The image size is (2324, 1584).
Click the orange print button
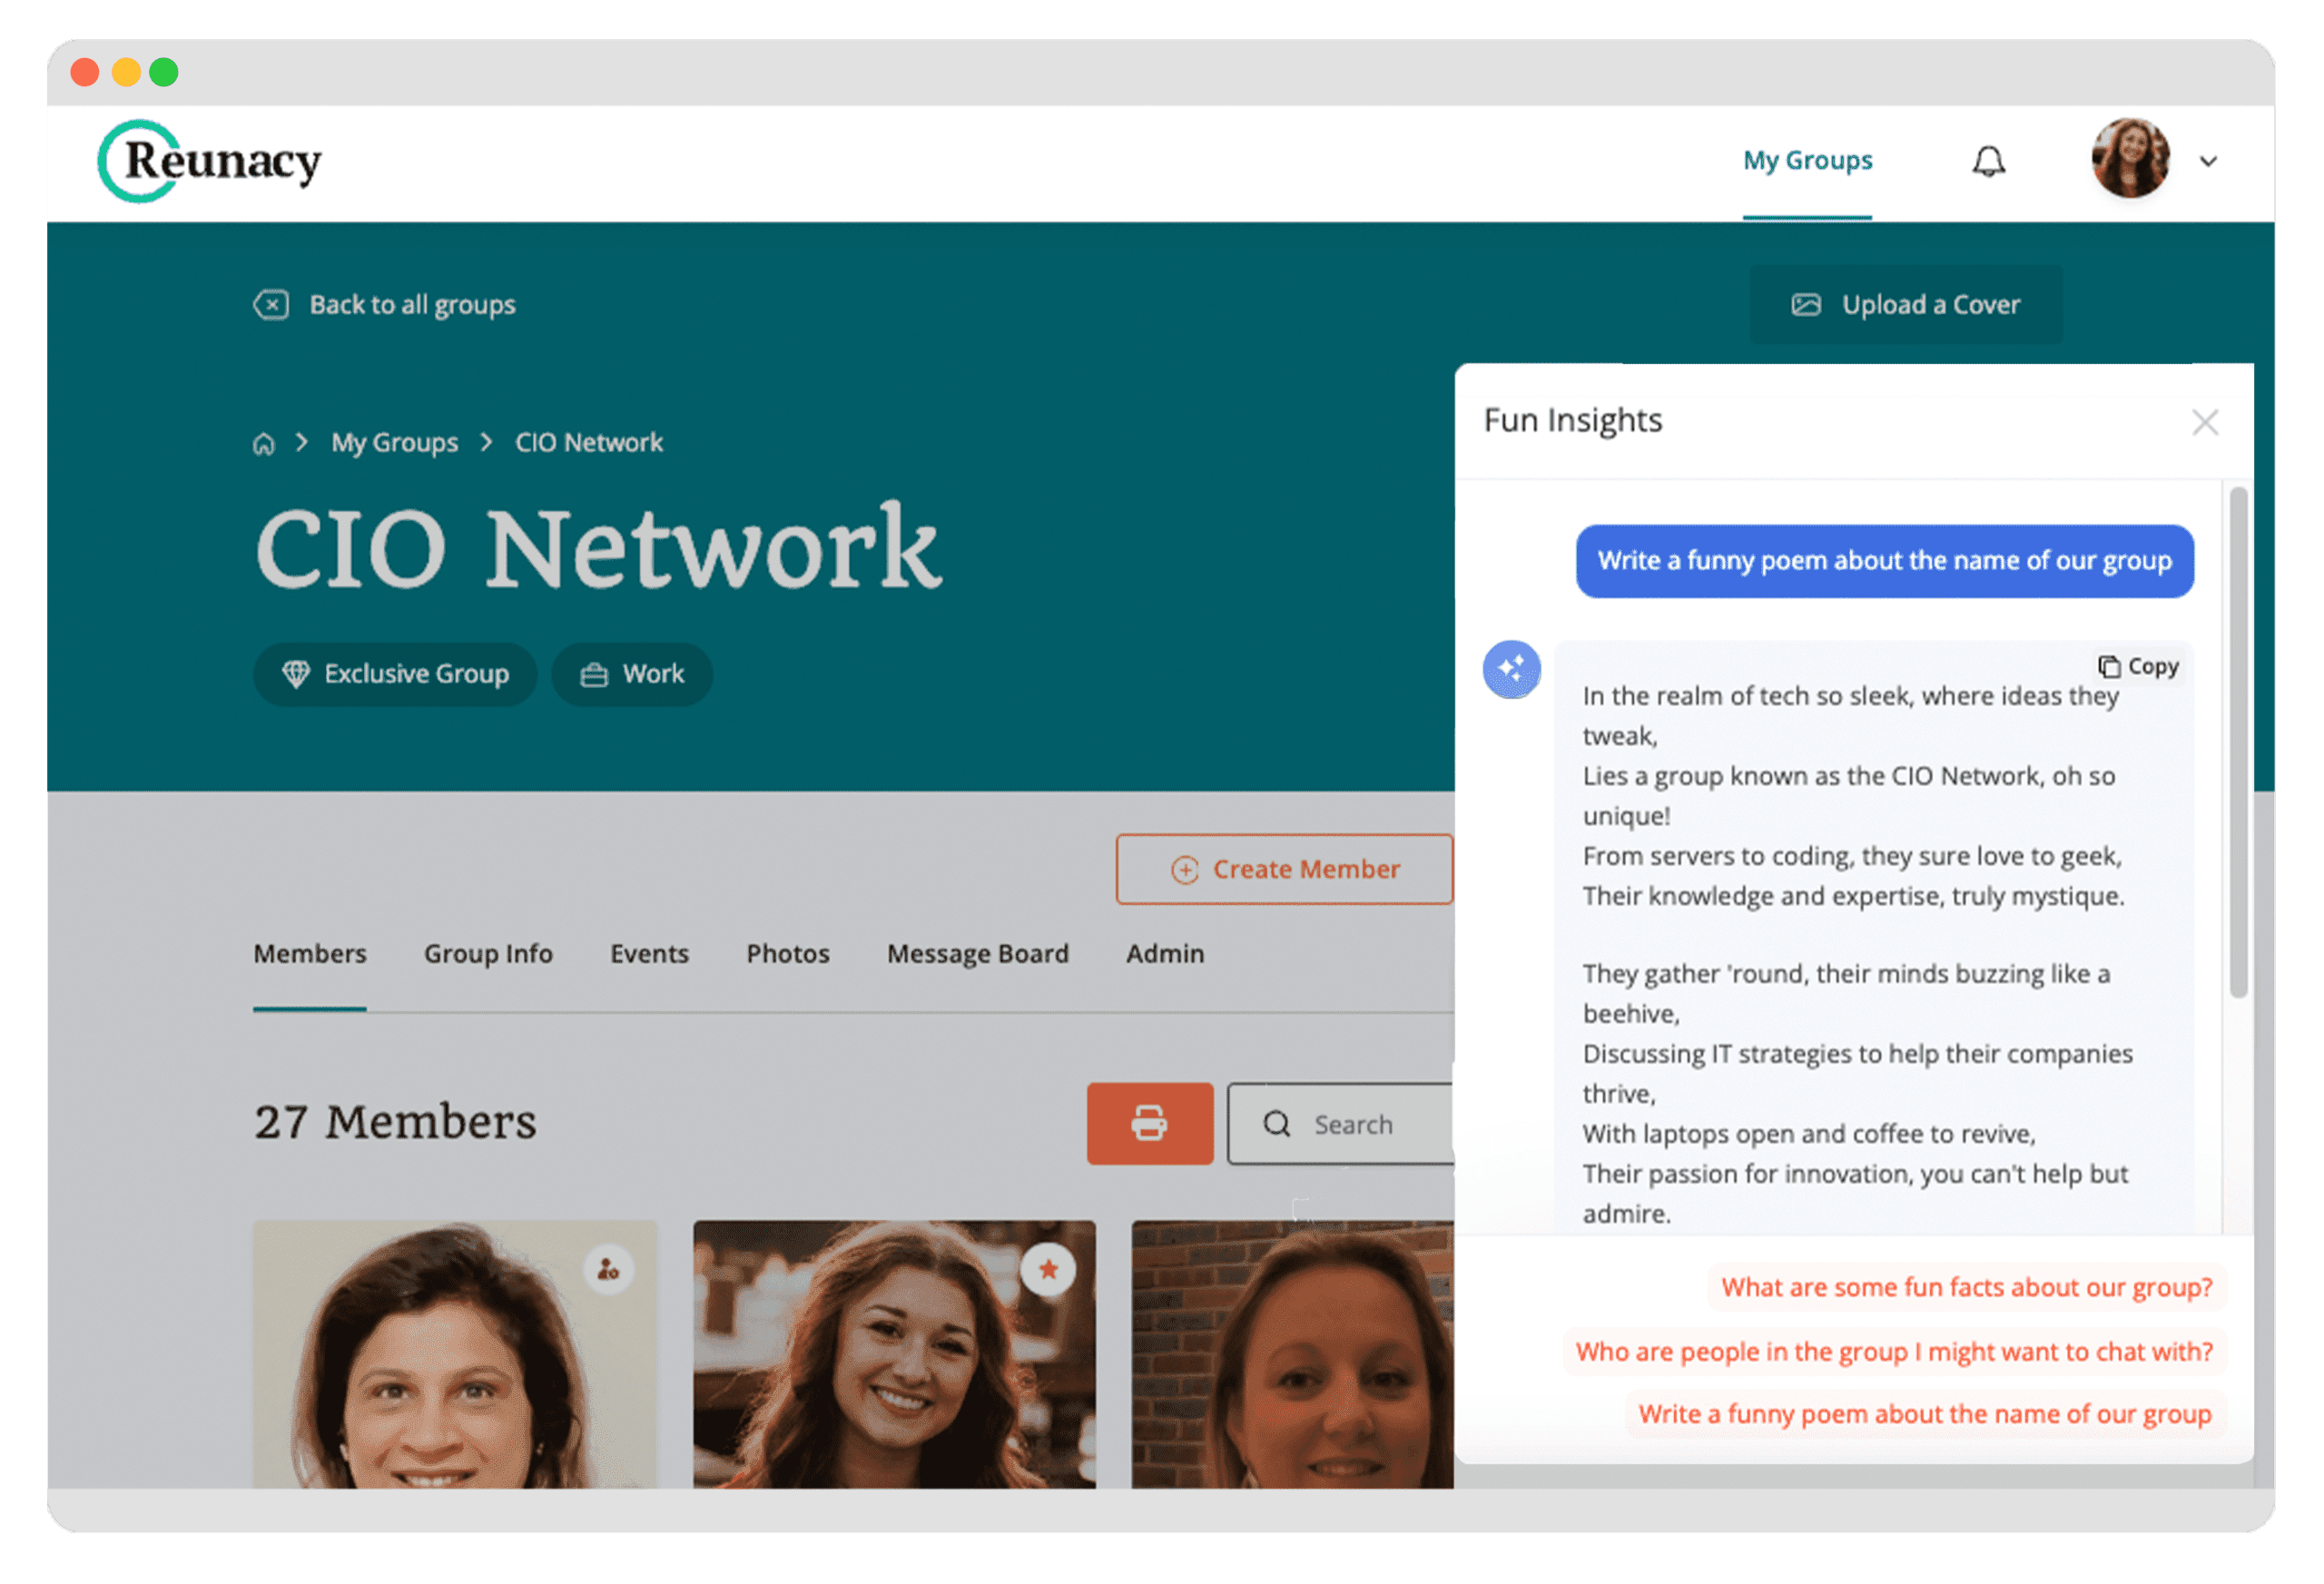(x=1150, y=1123)
